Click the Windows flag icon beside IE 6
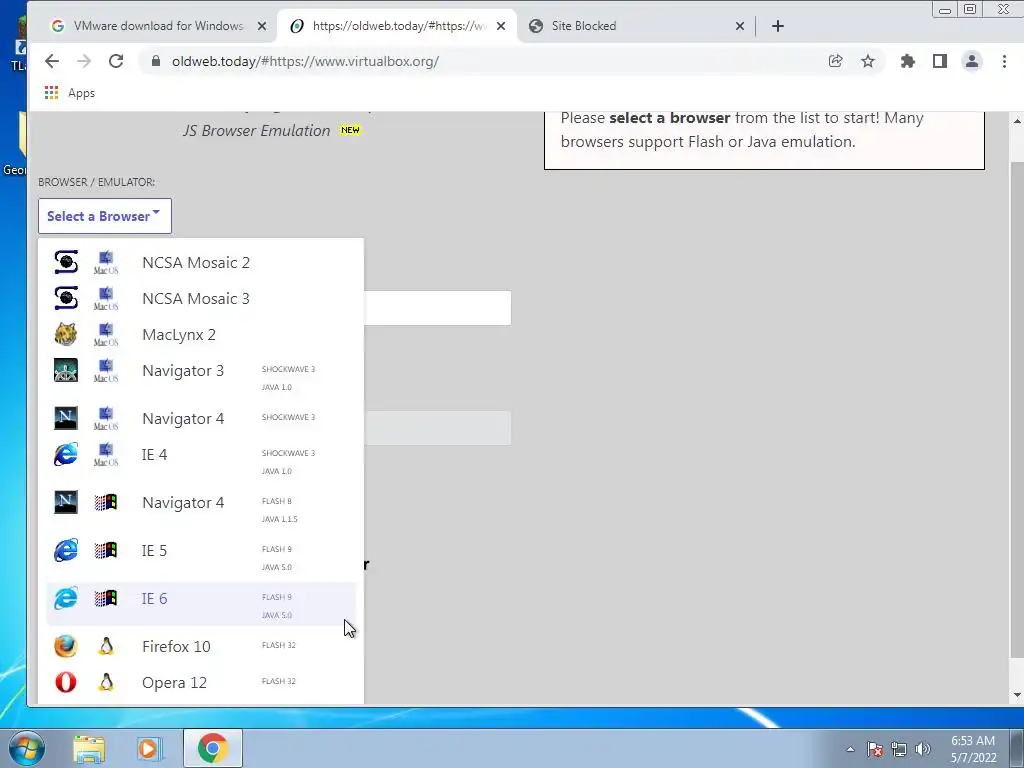The image size is (1024, 768). (x=106, y=598)
